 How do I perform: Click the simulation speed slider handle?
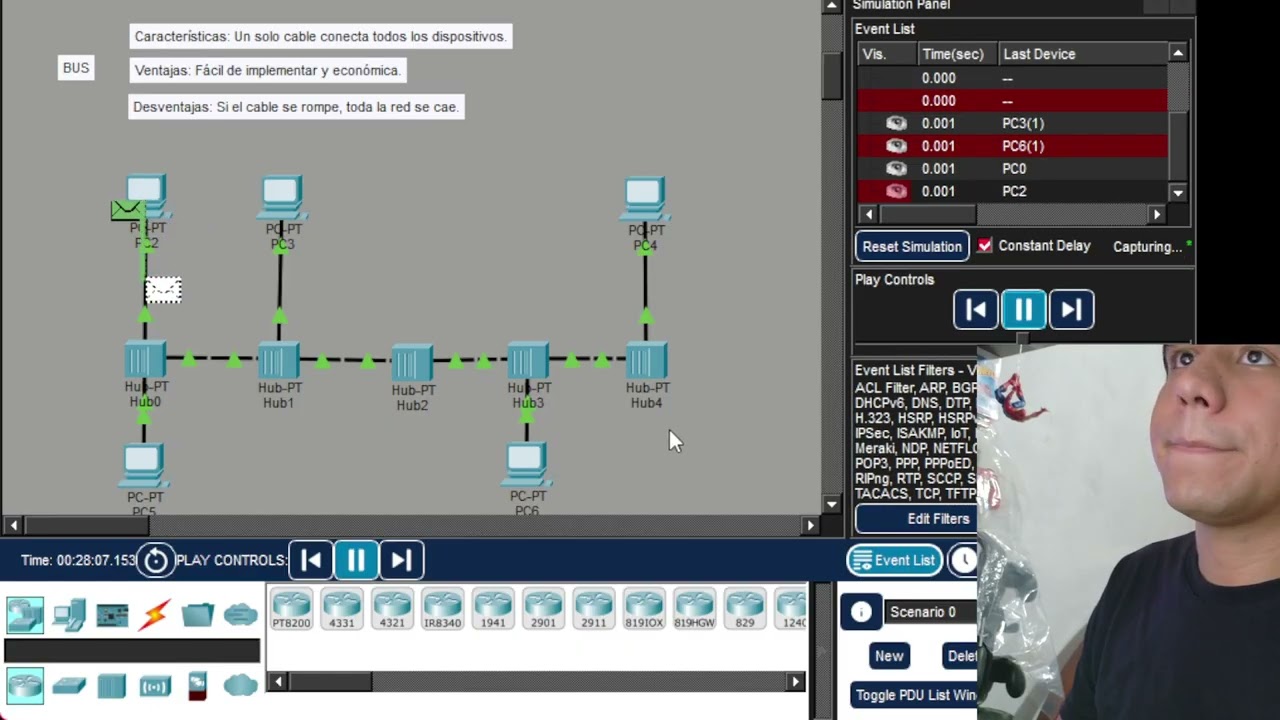[x=1022, y=338]
